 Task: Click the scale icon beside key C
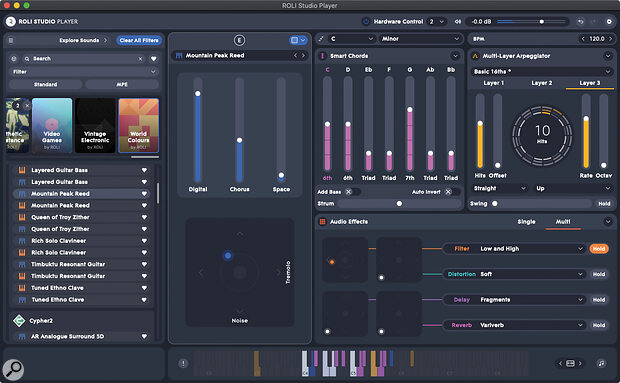point(321,39)
